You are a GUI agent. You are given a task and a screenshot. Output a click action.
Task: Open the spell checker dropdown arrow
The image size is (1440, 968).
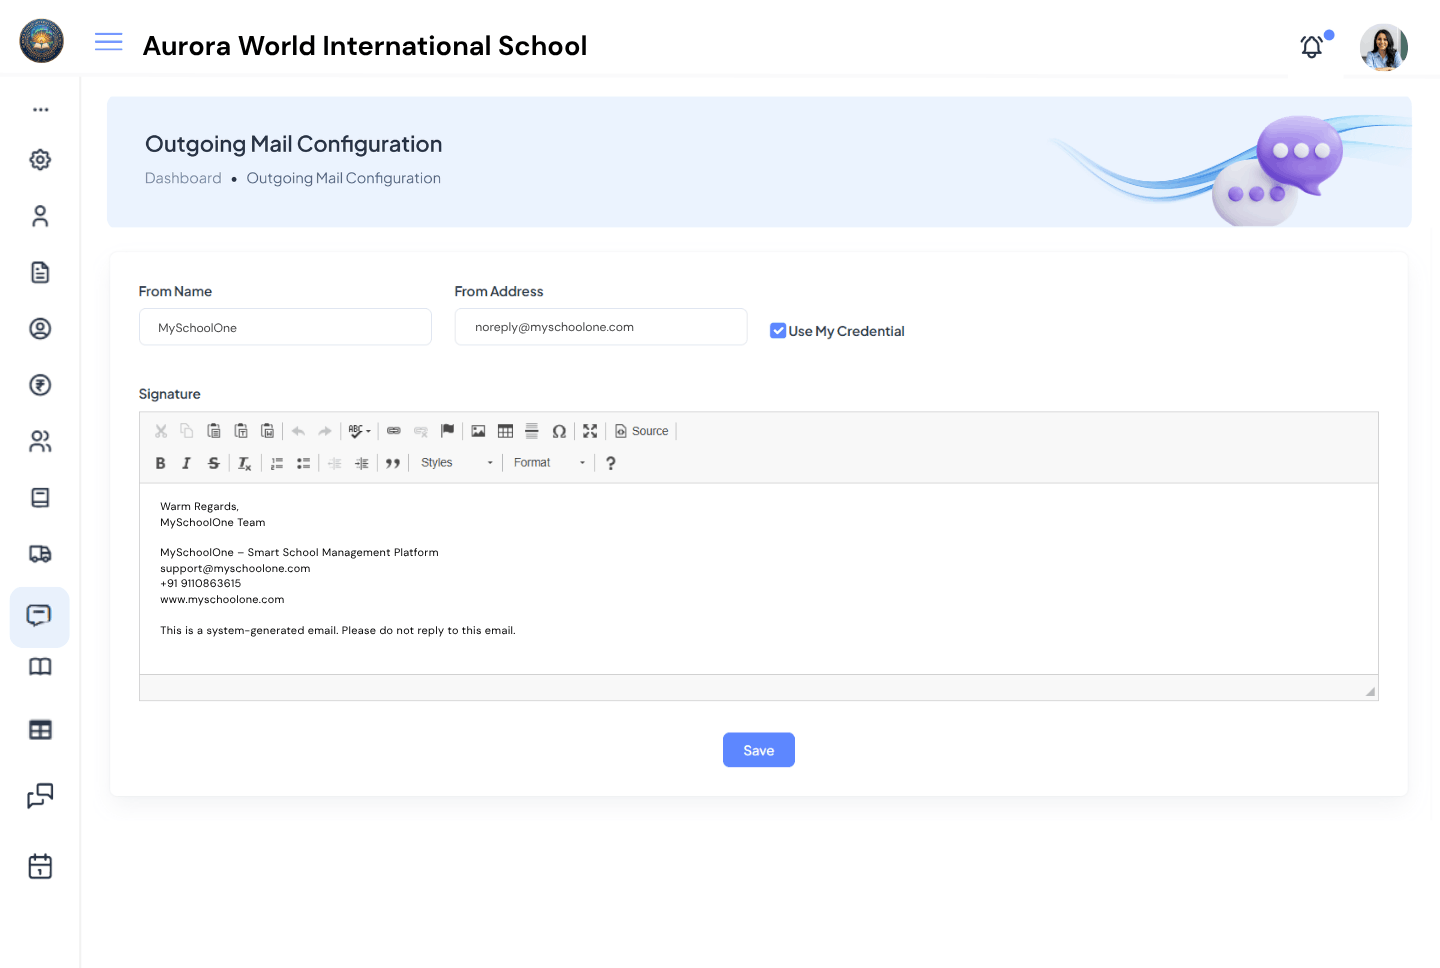(x=367, y=430)
